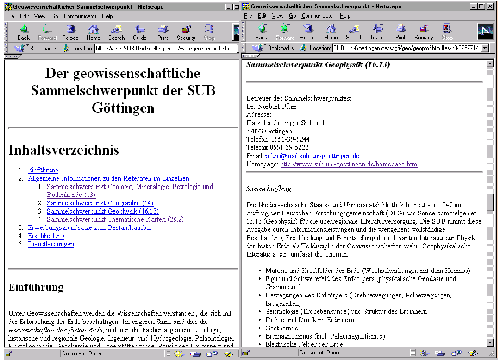The image size is (500, 360).
Task: Click Stop icon in right window toolbar
Action: [x=447, y=32]
